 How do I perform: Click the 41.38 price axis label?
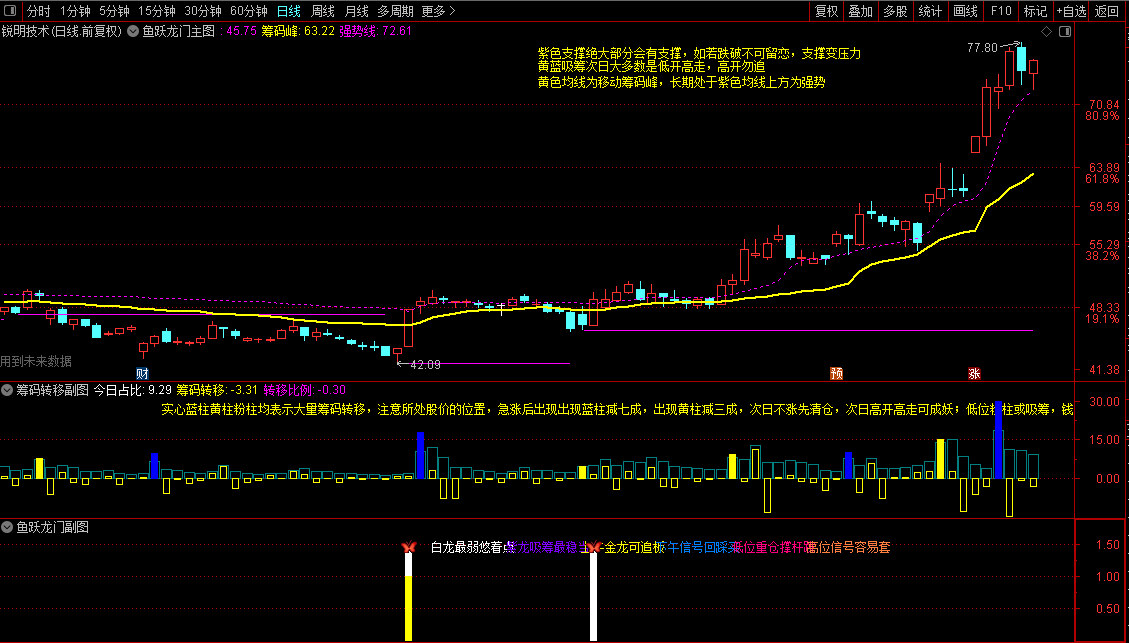[1104, 369]
